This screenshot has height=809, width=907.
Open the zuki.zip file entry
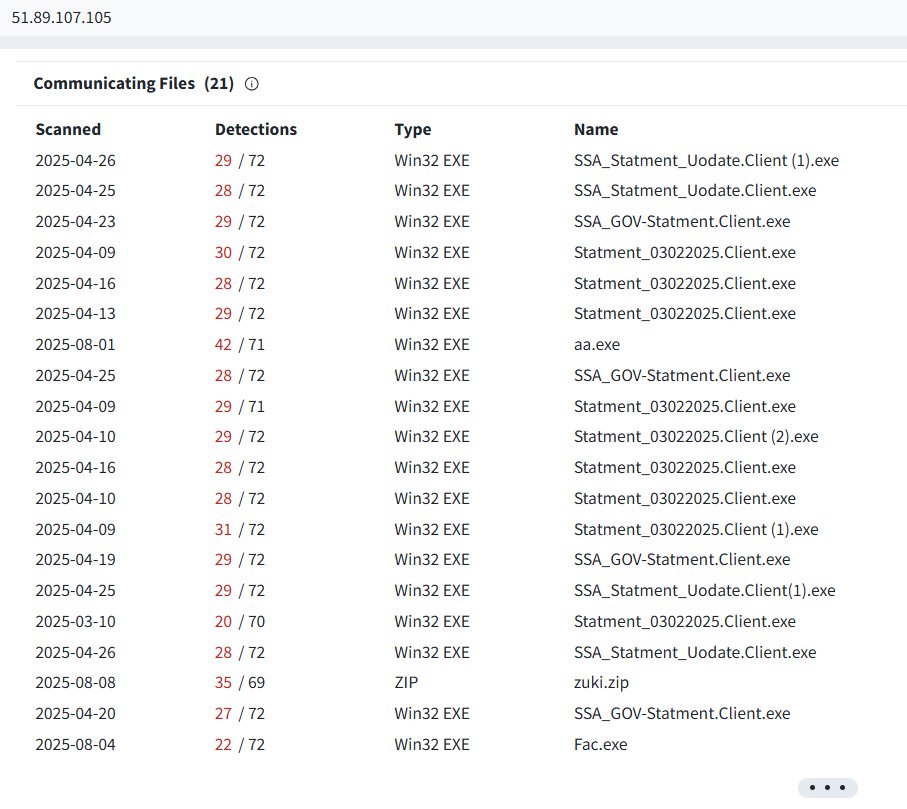pos(604,682)
